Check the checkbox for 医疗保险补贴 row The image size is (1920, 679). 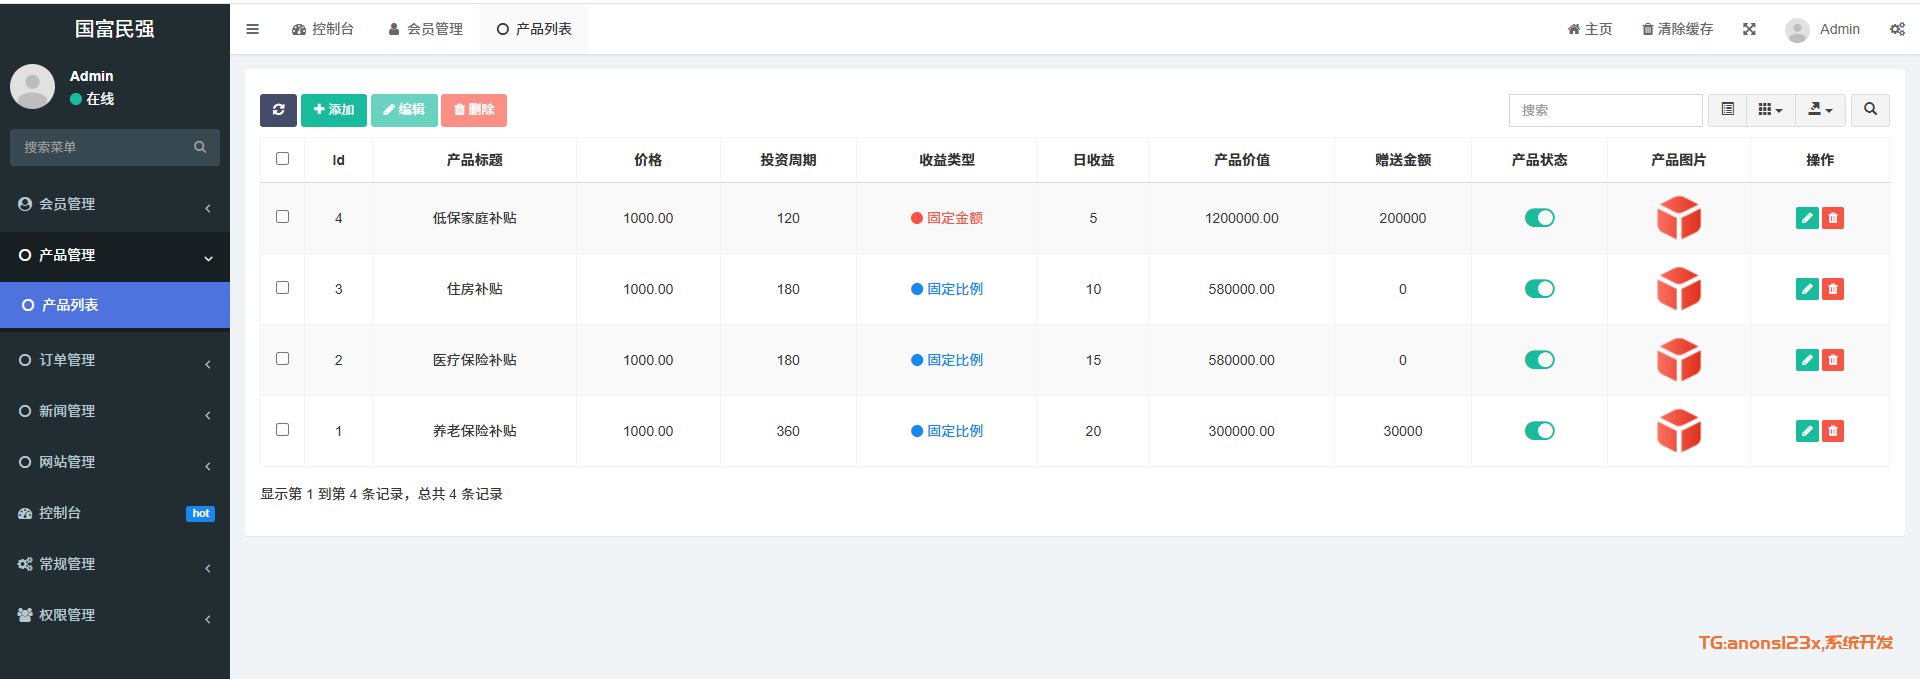[282, 359]
